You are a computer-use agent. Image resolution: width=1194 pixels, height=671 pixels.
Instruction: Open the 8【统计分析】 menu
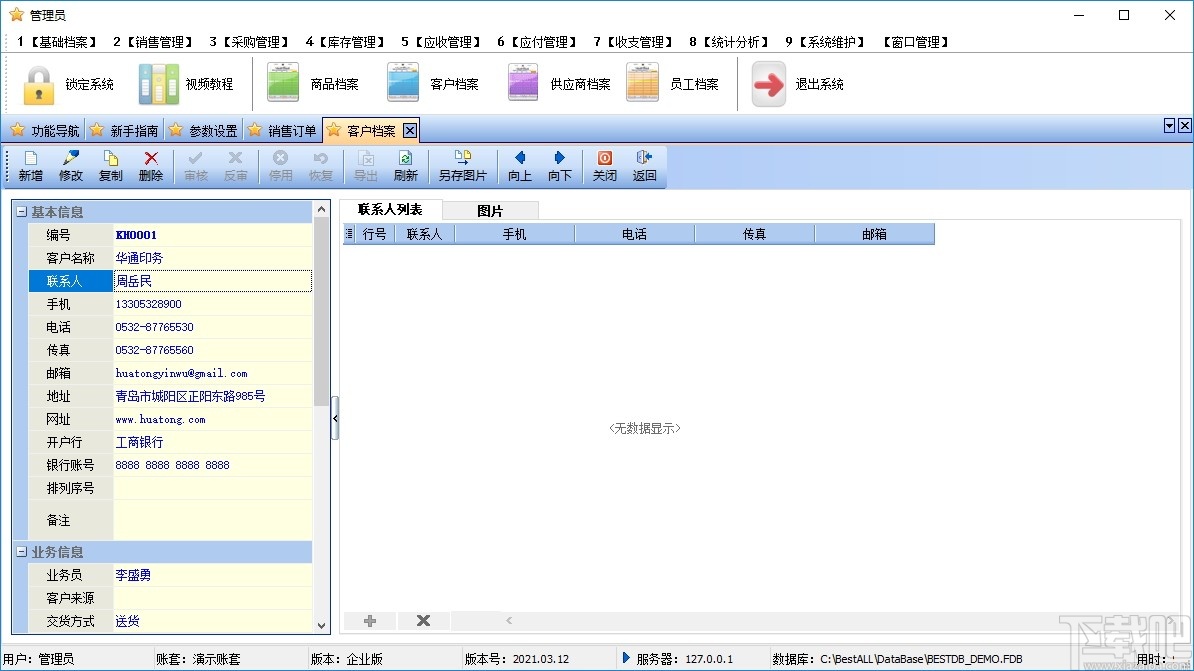coord(729,42)
